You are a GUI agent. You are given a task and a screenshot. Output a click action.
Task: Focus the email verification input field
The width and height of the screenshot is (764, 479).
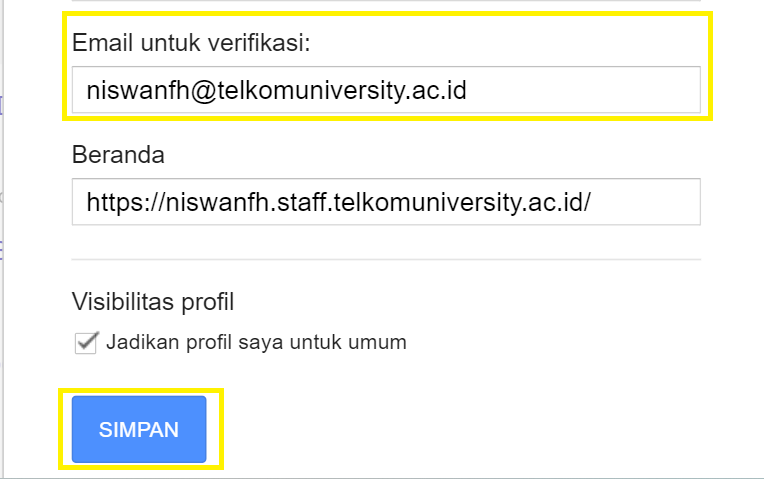[x=385, y=91]
